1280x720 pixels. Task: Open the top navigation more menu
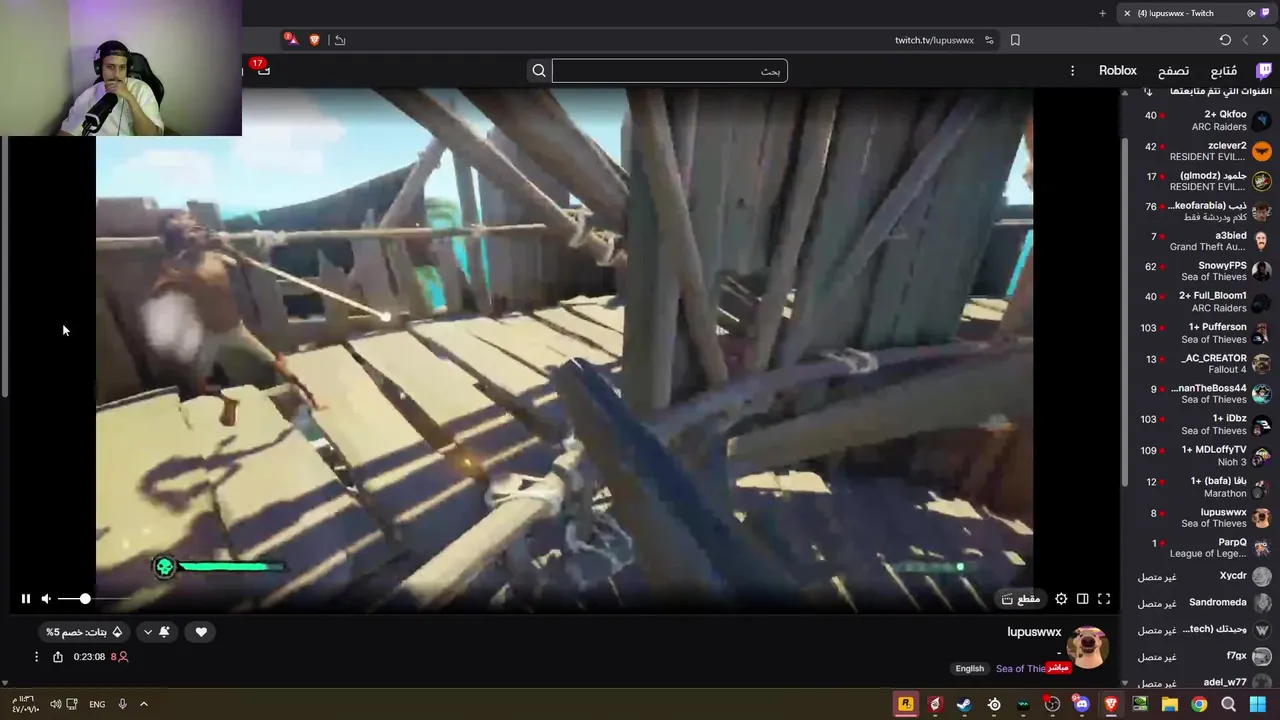(1072, 71)
